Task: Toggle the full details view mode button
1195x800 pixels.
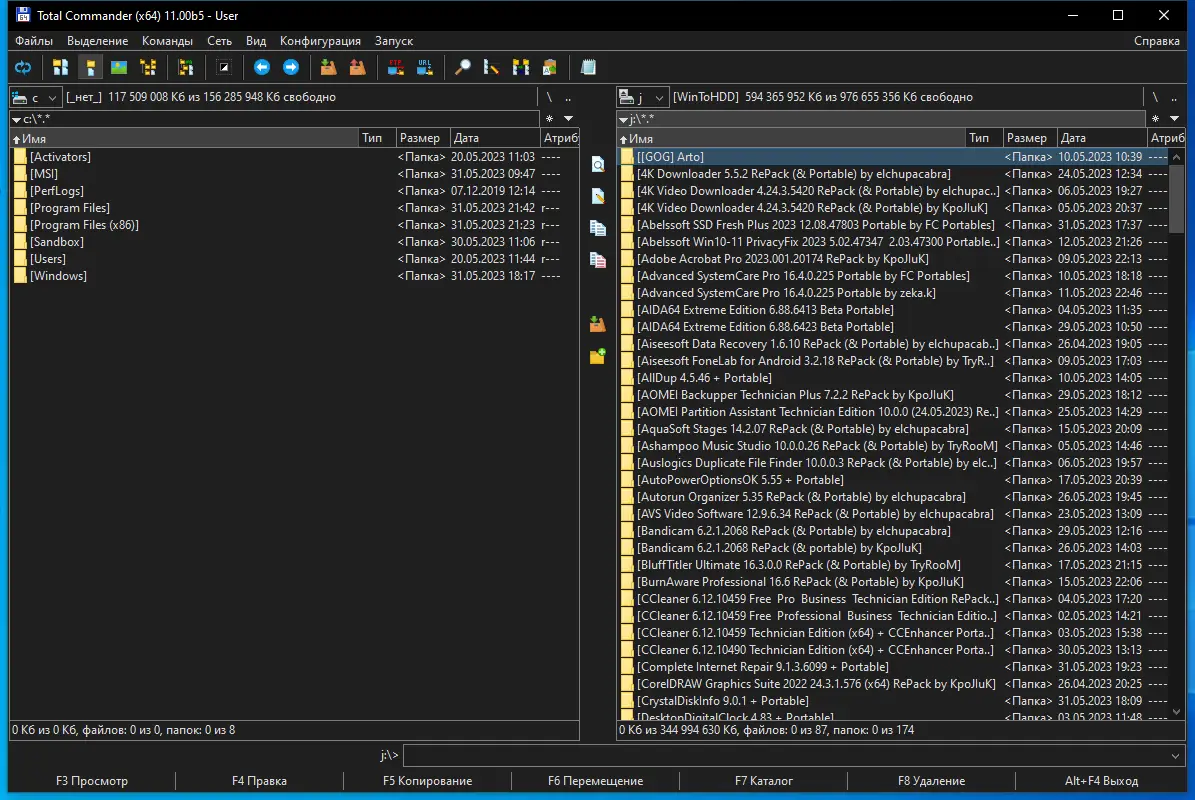Action: tap(90, 67)
